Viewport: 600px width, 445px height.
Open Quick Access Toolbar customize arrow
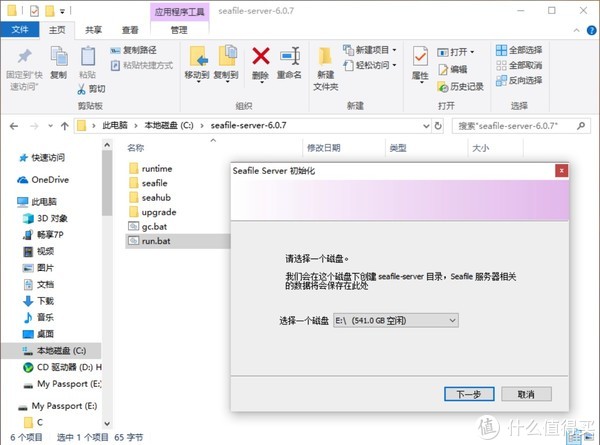click(62, 11)
